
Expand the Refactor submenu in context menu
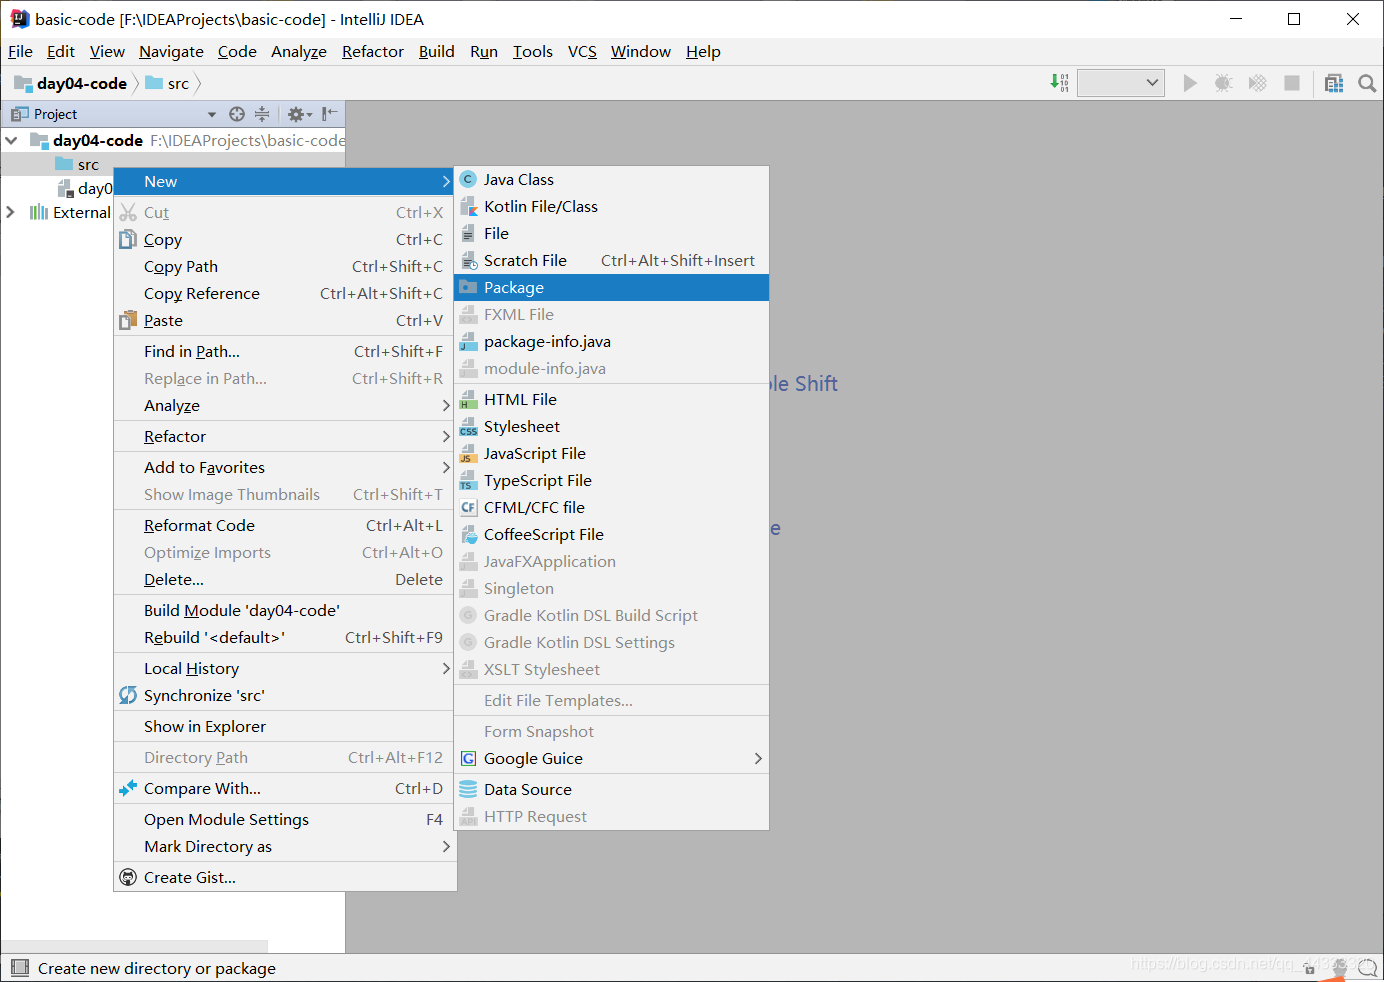click(284, 437)
